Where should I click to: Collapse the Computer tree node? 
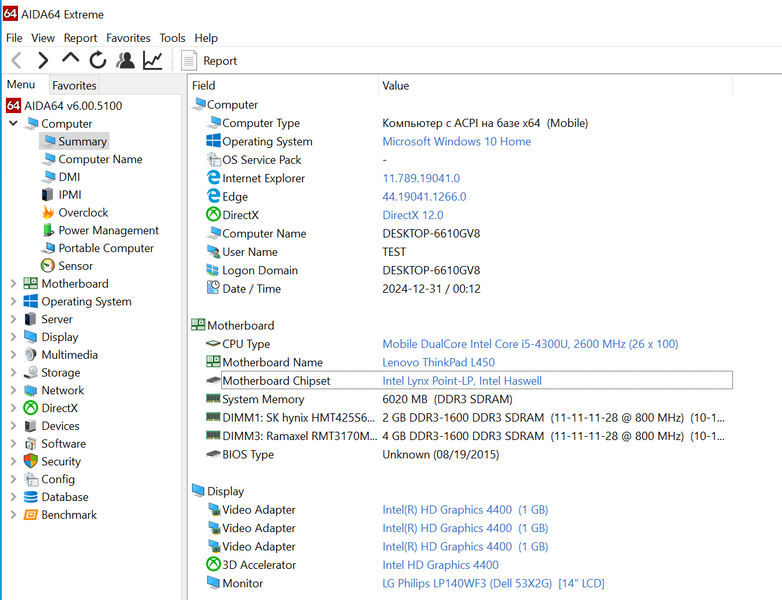tap(13, 123)
